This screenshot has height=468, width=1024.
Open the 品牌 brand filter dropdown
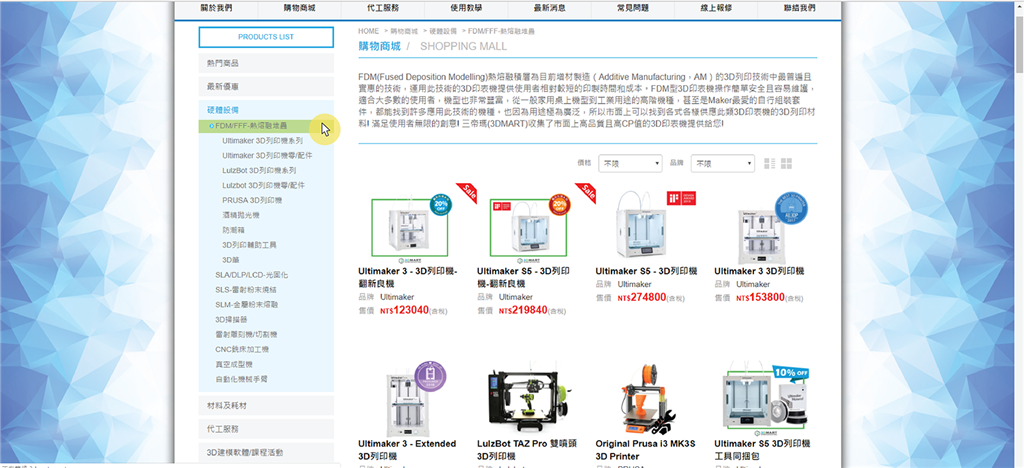722,163
